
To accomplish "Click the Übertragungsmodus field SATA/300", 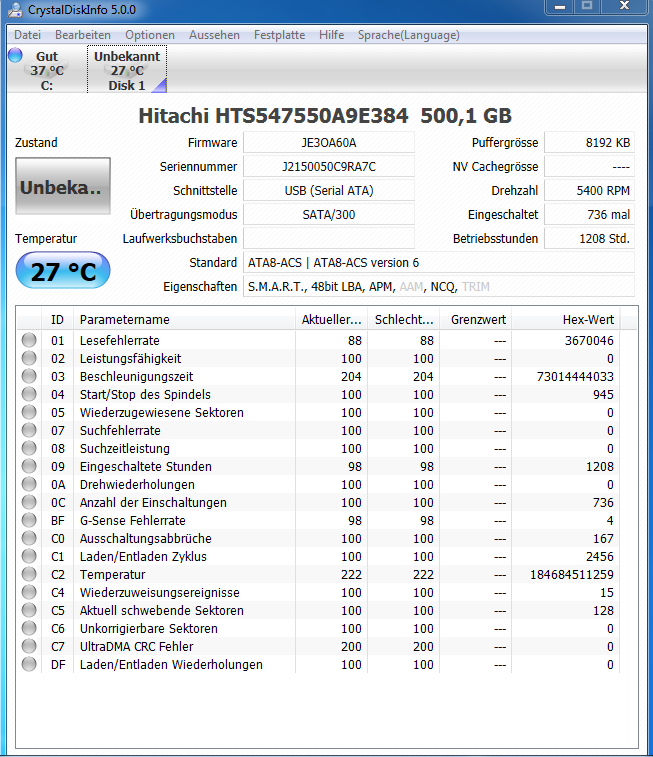I will (x=329, y=214).
